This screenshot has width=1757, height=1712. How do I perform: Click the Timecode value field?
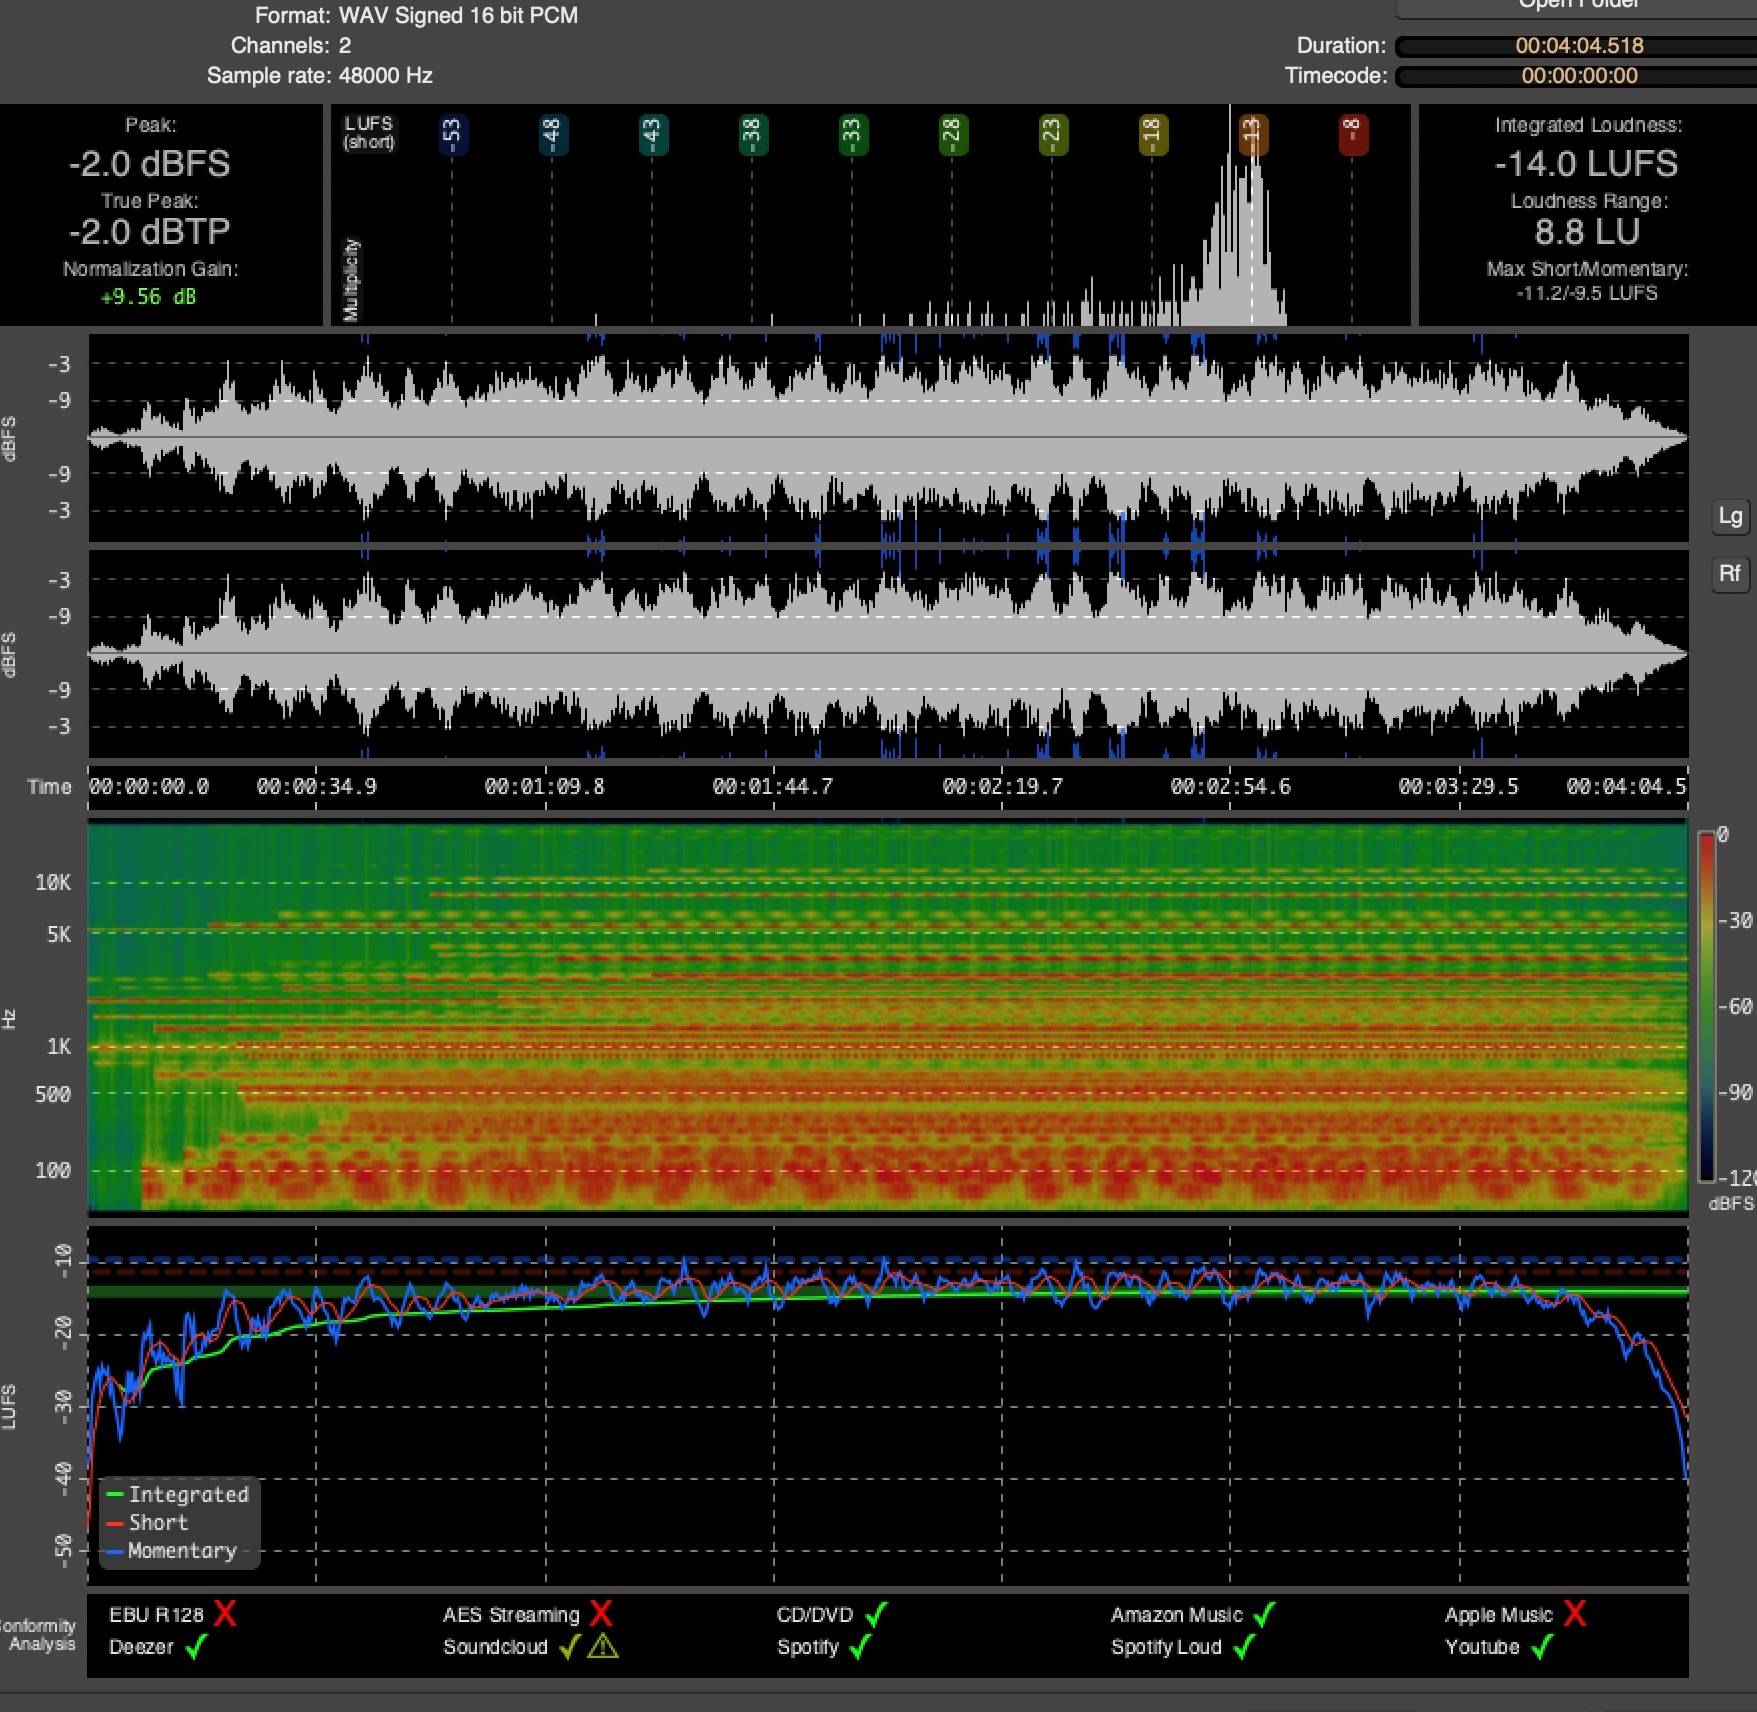(x=1578, y=76)
